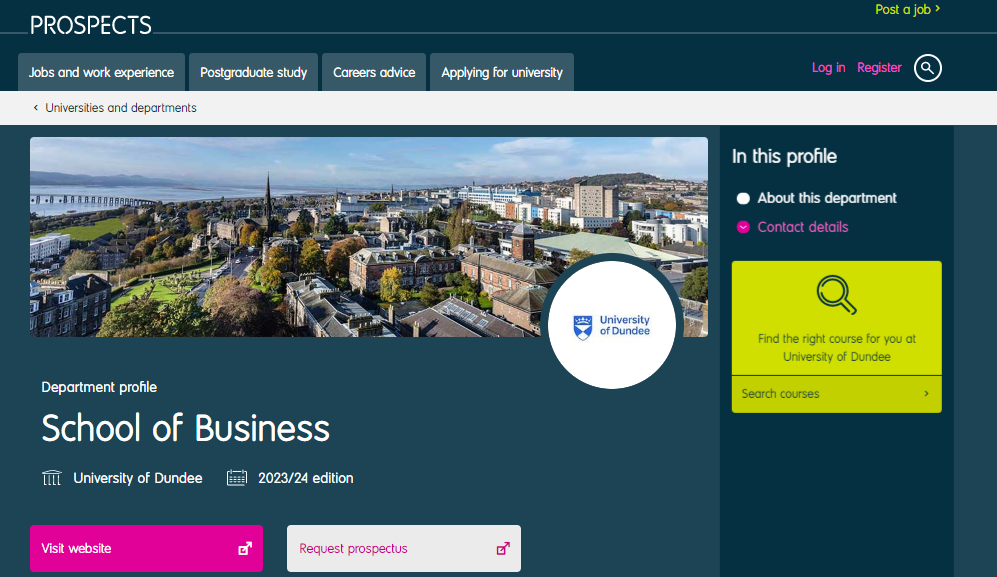Screen dimensions: 997x577
Task: Click the Log in link
Action: tap(828, 68)
